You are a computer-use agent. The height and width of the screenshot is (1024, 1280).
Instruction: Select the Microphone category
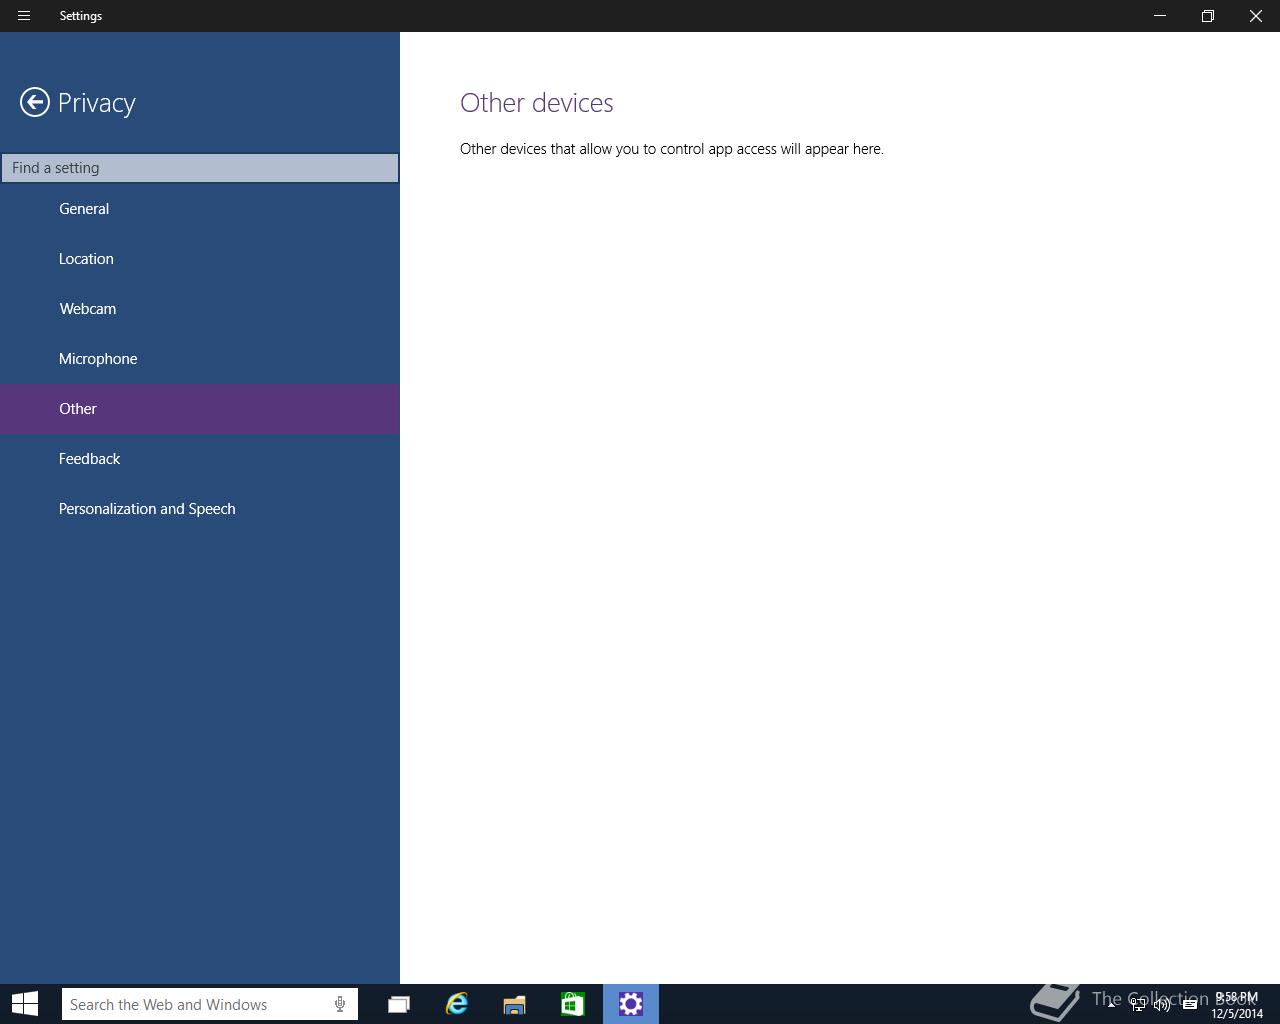[200, 359]
